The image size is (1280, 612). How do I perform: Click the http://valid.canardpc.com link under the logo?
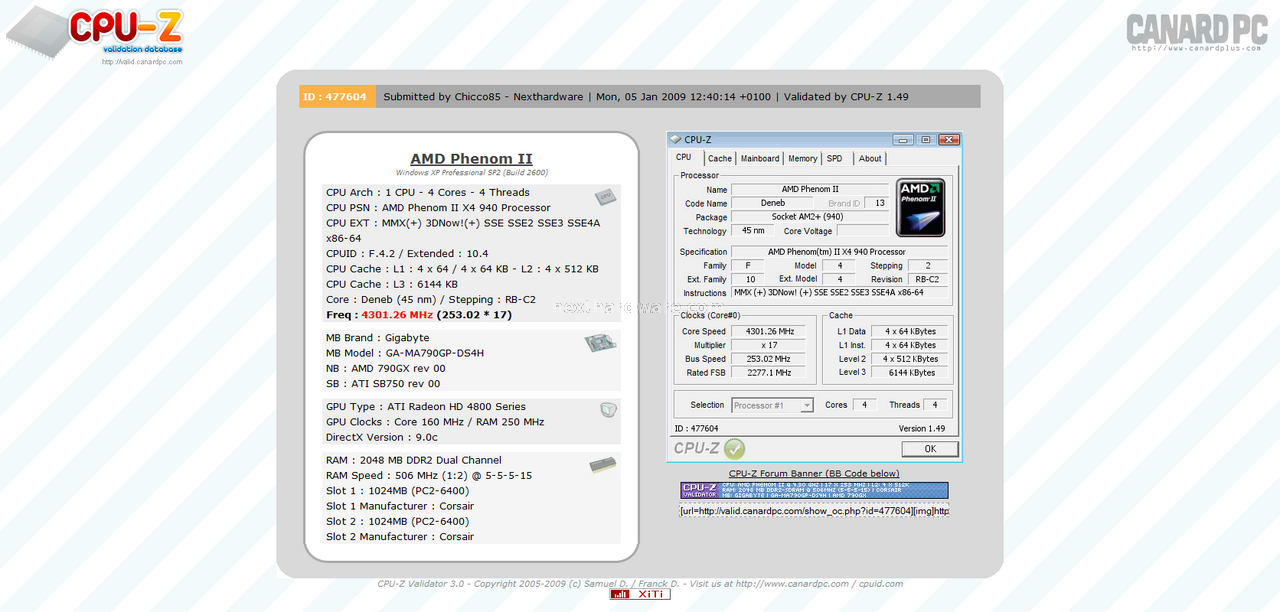click(x=142, y=62)
